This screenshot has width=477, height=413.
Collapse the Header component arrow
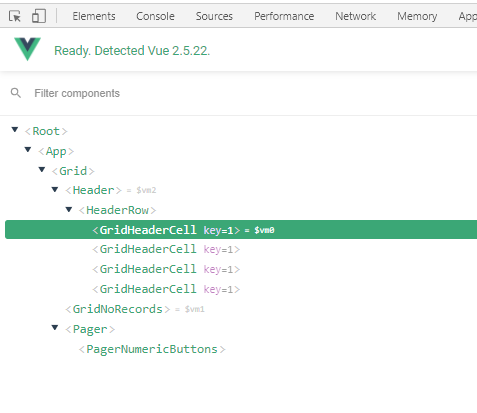click(x=55, y=190)
